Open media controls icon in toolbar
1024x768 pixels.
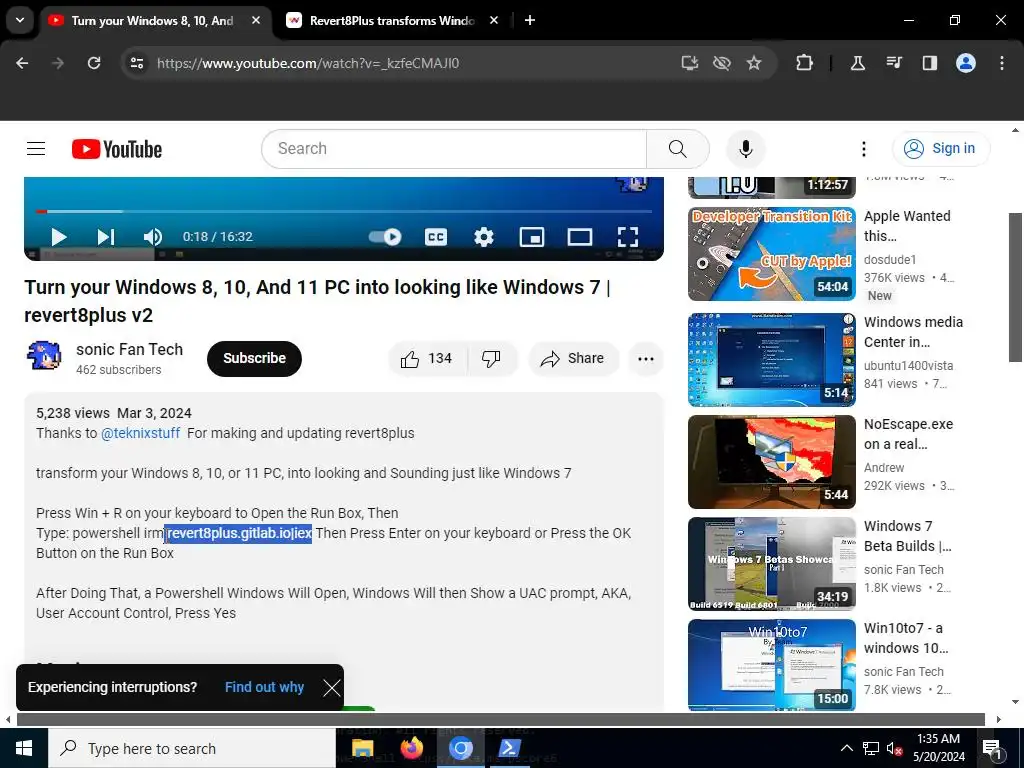pos(894,63)
